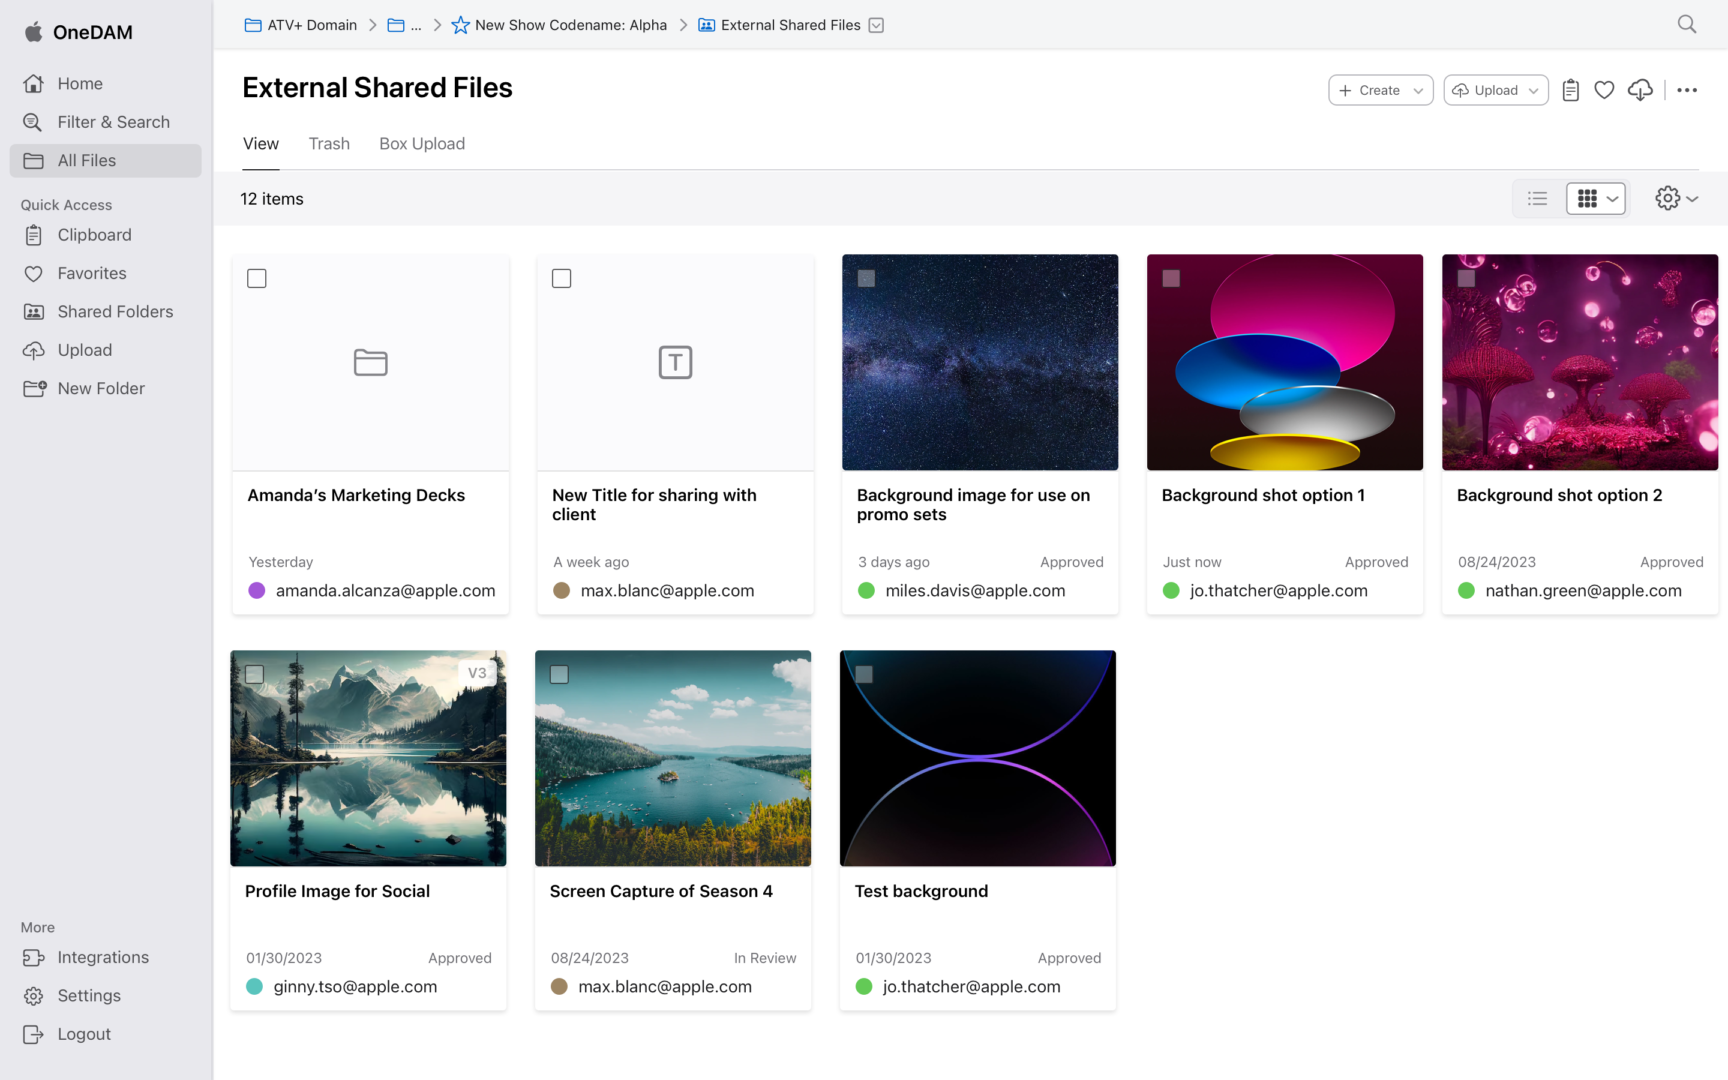Image resolution: width=1728 pixels, height=1080 pixels.
Task: Open the Background shot option 1 thumbnail
Action: pos(1284,362)
